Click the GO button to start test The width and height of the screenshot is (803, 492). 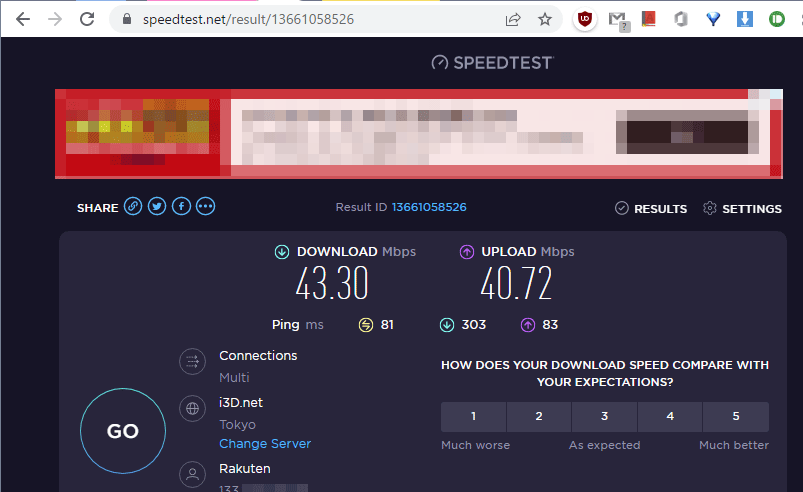pyautogui.click(x=123, y=431)
